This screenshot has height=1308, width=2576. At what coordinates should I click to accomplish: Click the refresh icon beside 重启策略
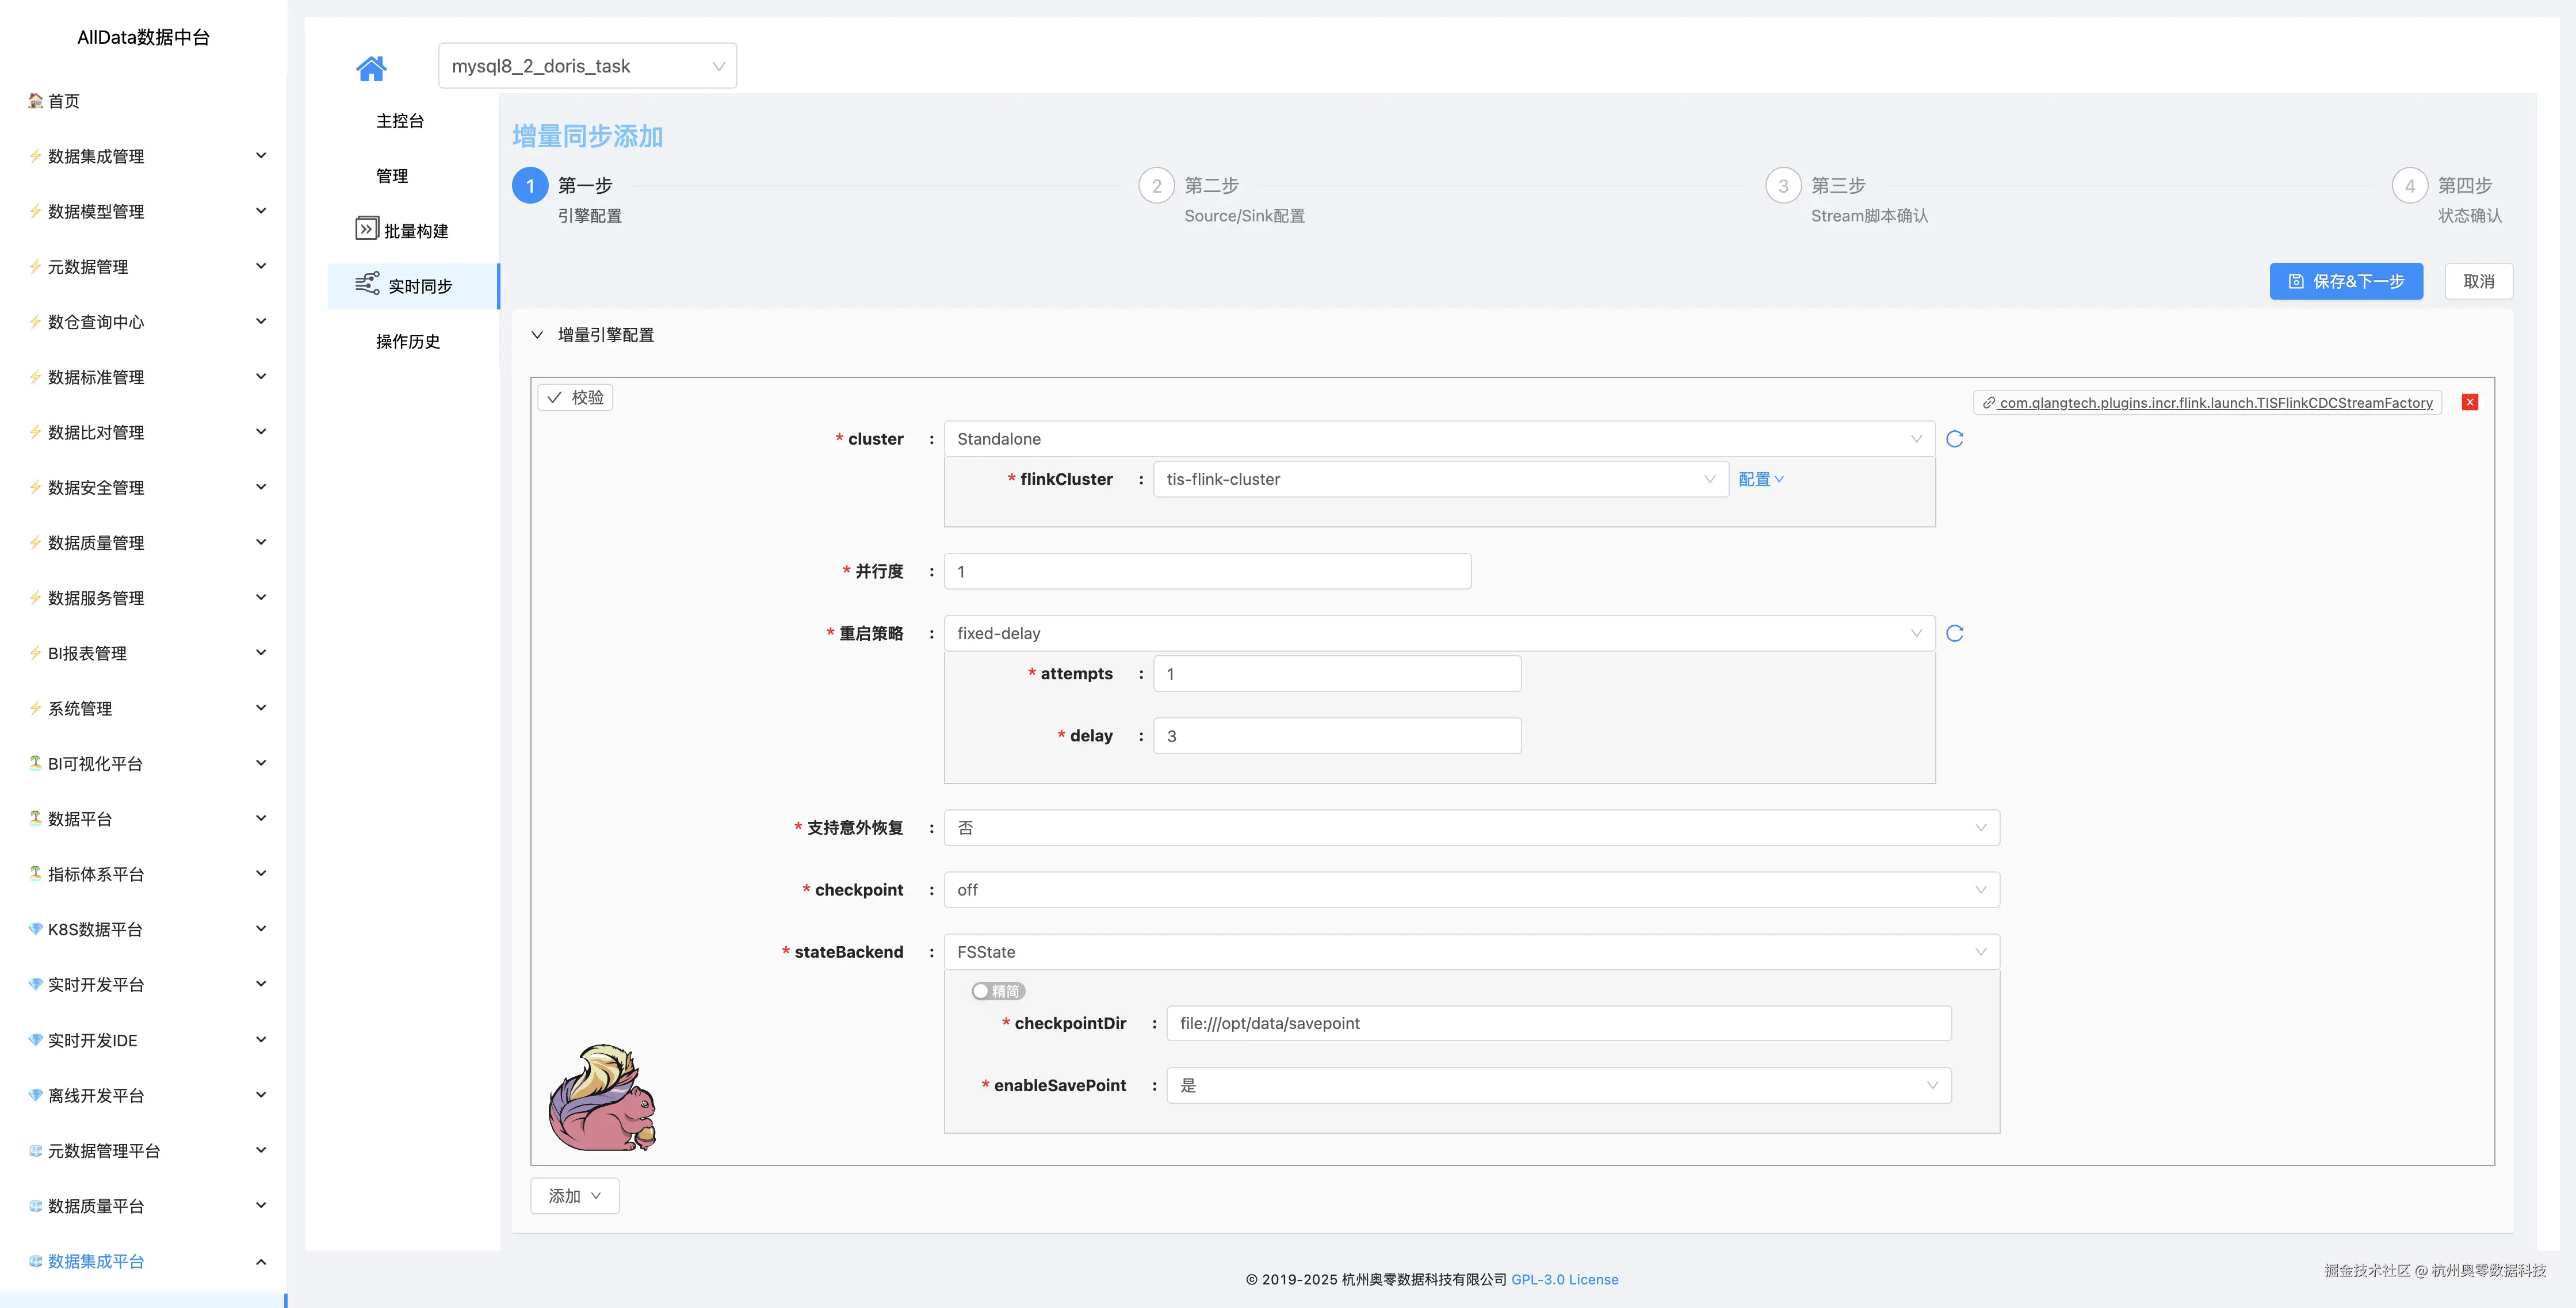tap(1955, 633)
